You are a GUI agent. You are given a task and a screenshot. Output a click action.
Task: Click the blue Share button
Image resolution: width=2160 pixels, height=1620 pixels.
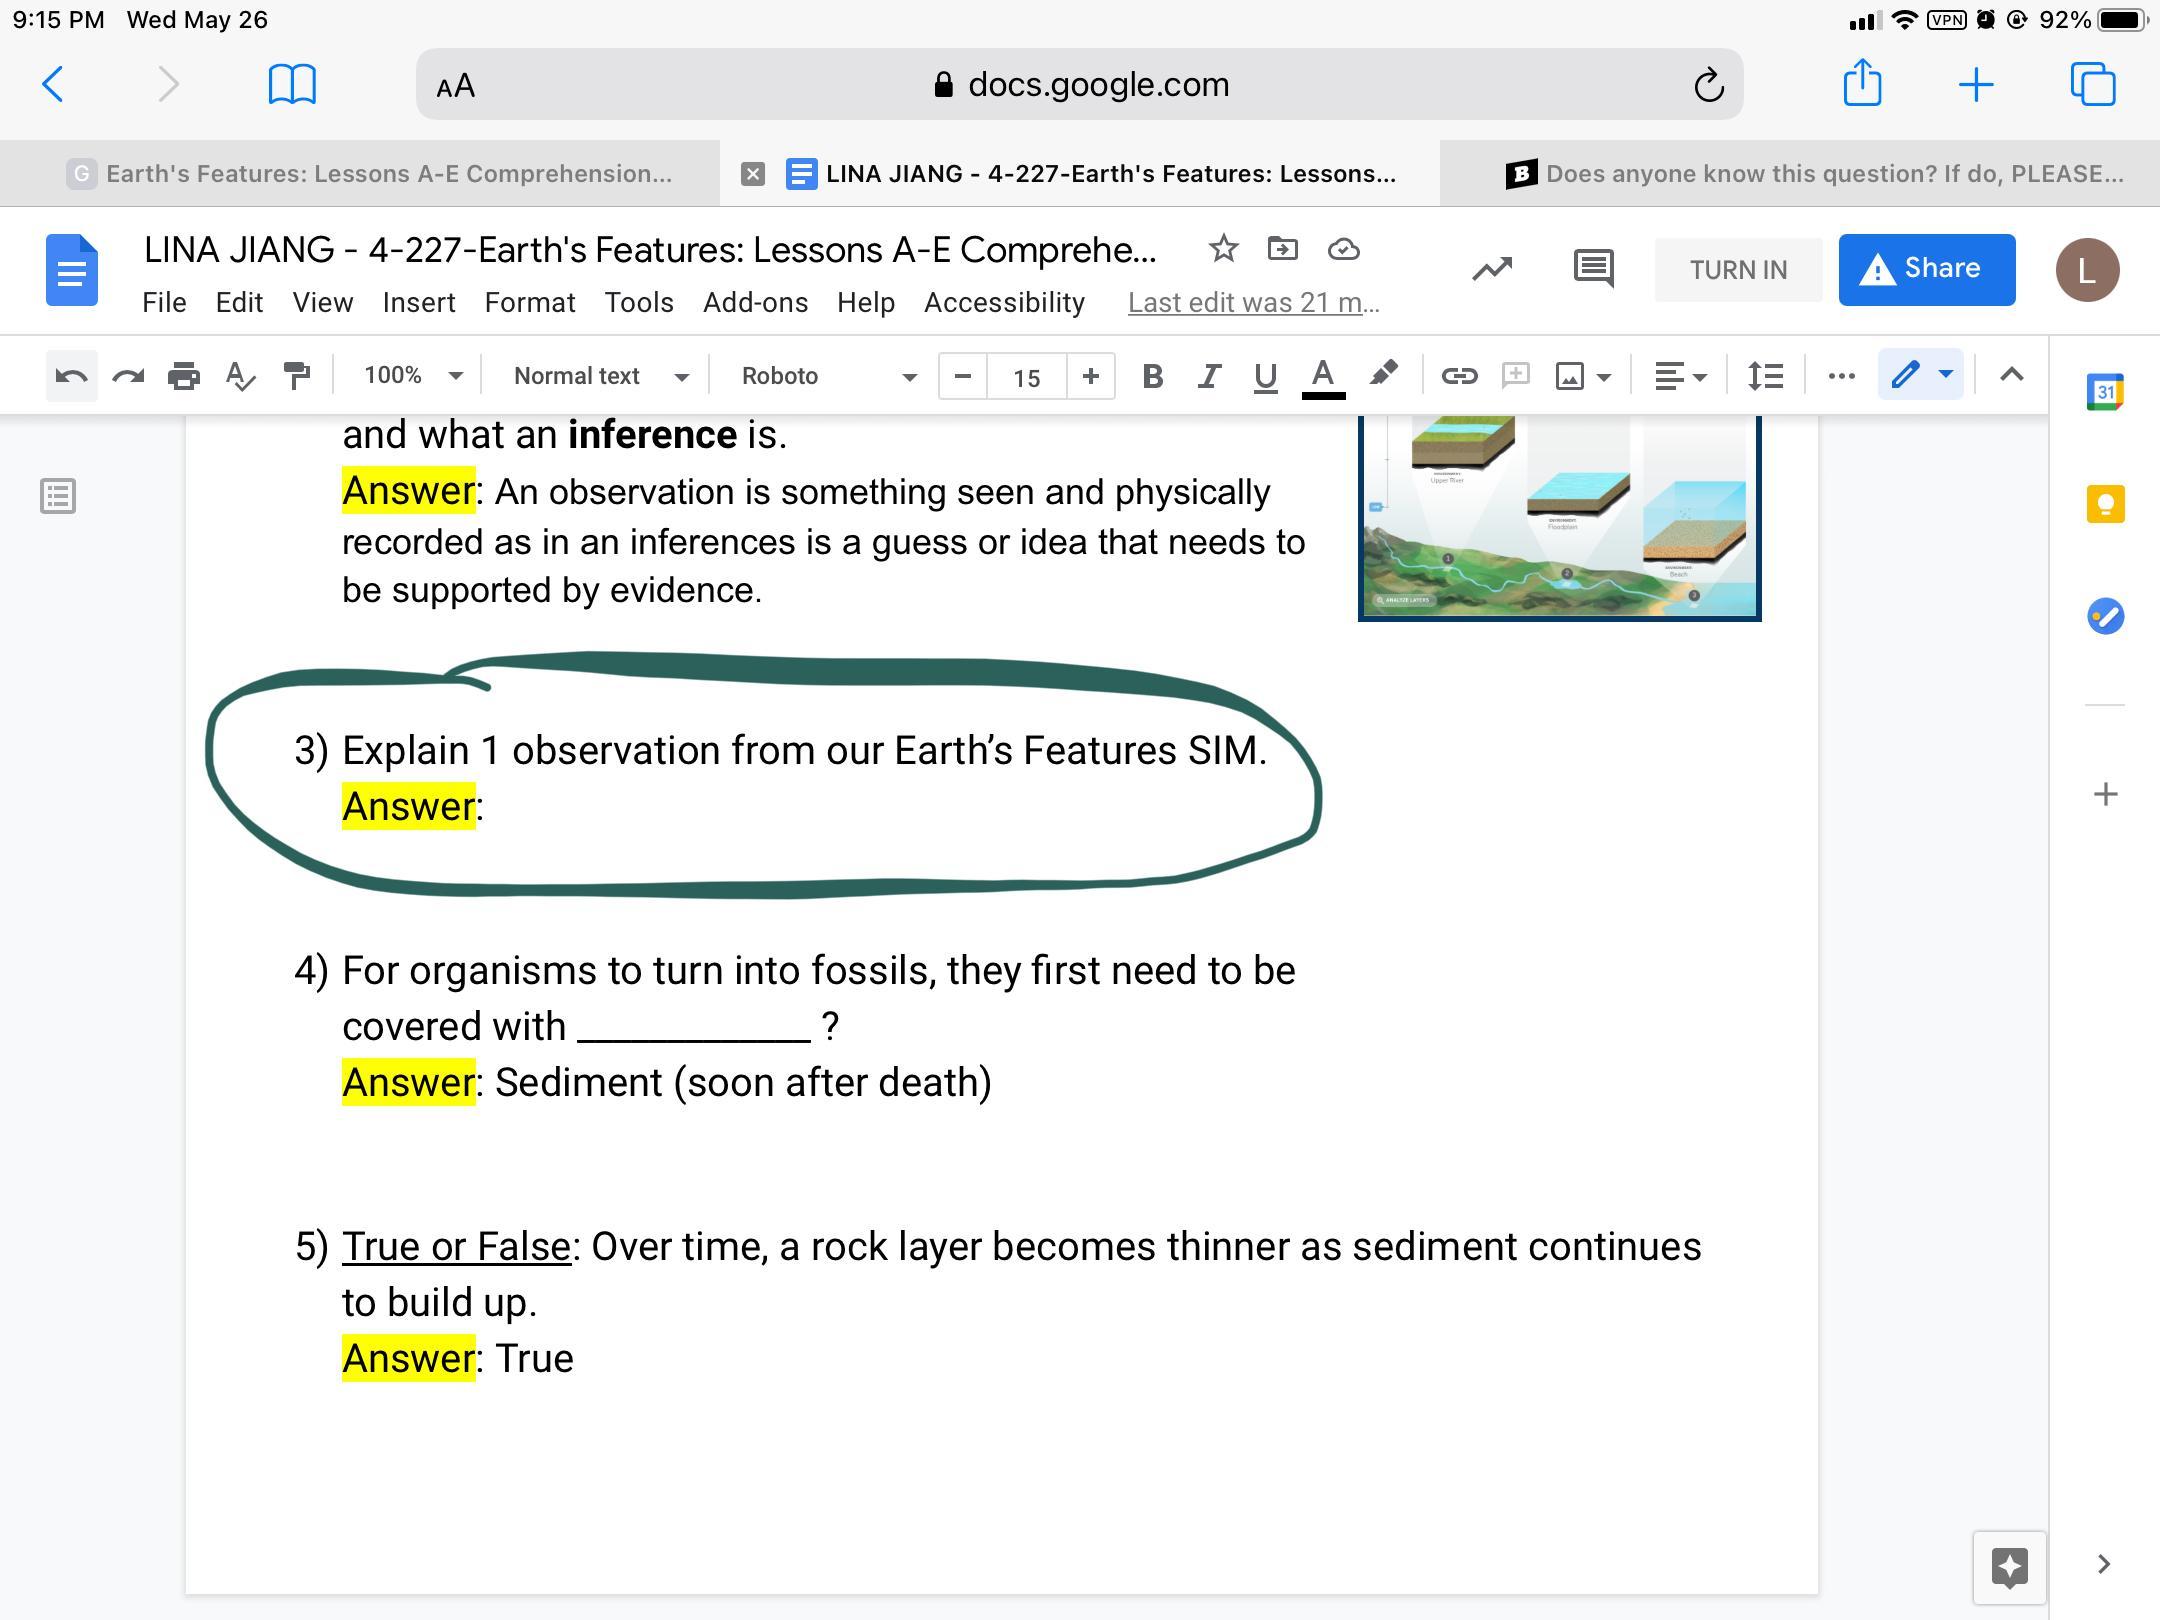pos(1926,269)
